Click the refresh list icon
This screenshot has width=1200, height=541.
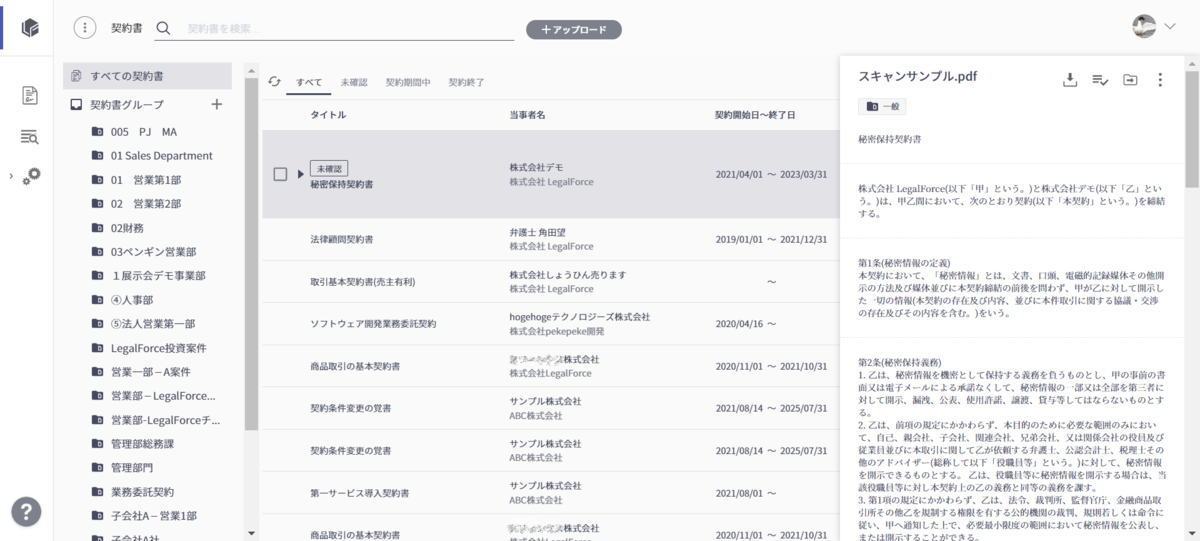[274, 81]
